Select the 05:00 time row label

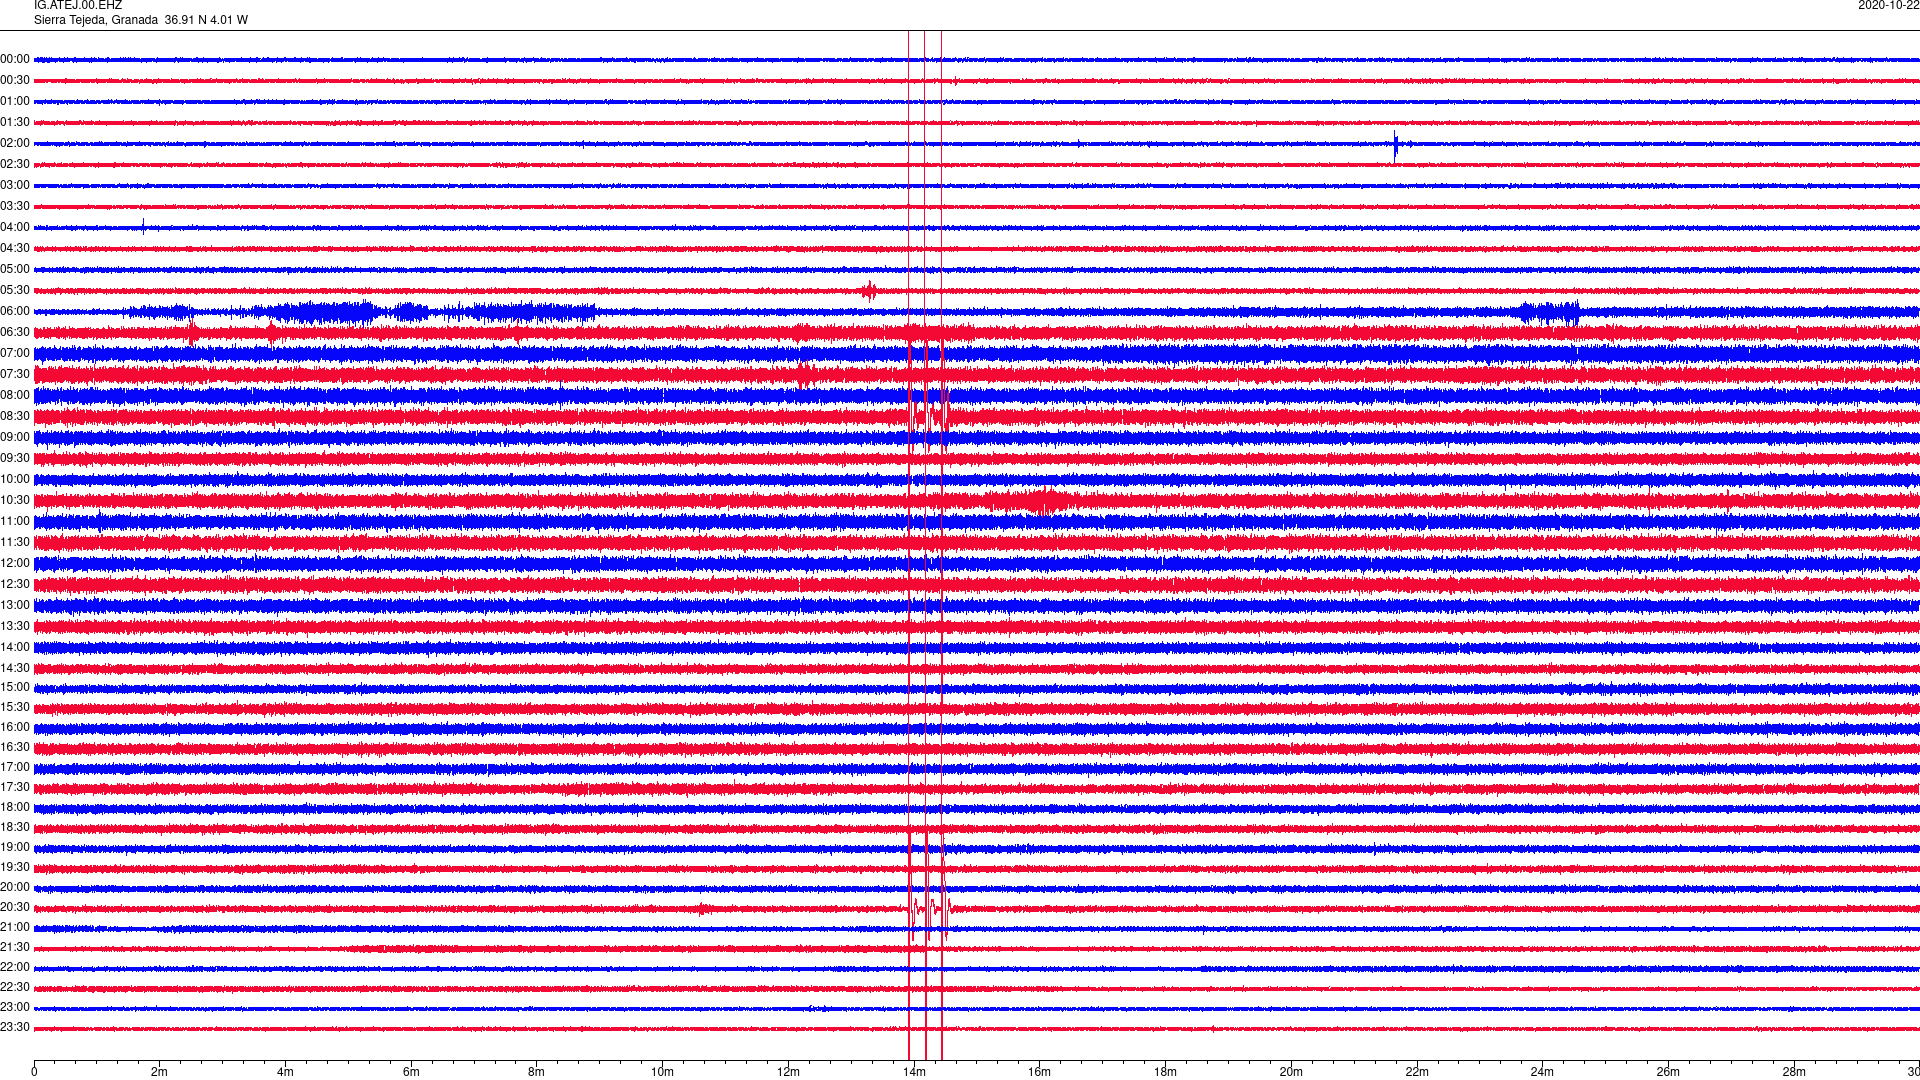click(15, 270)
